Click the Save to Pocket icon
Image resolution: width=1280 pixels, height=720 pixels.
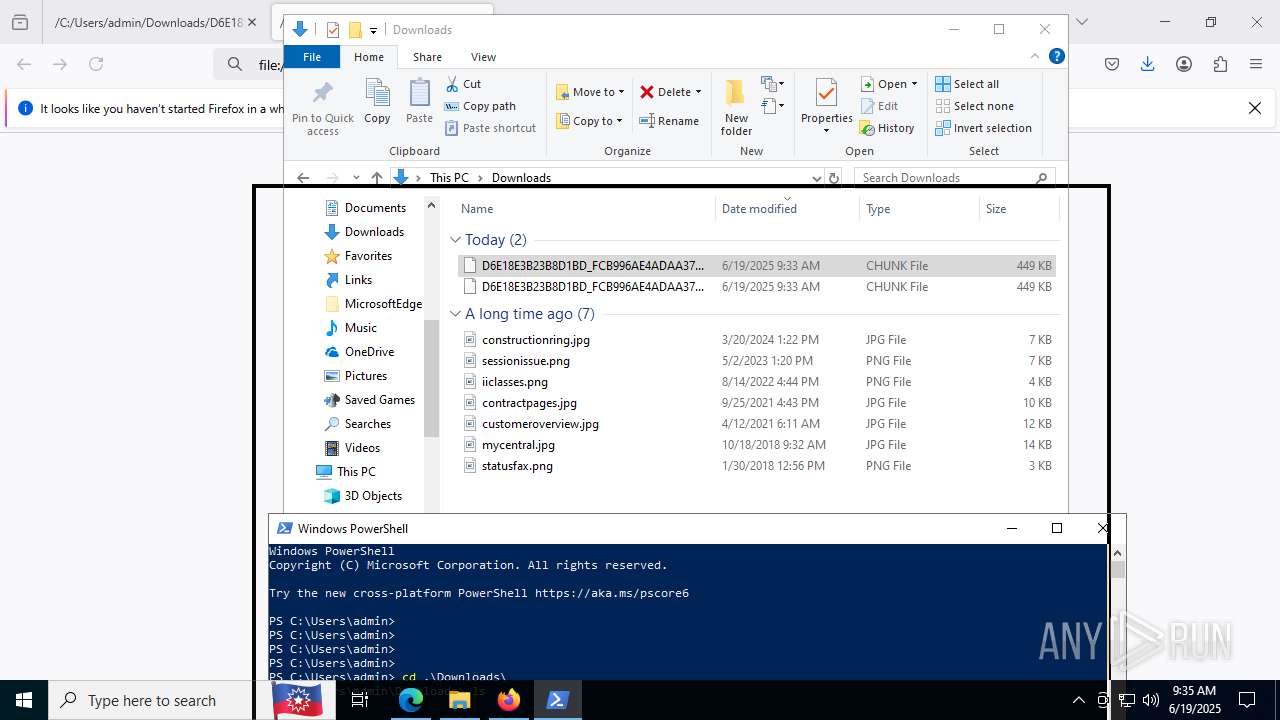click(1112, 64)
